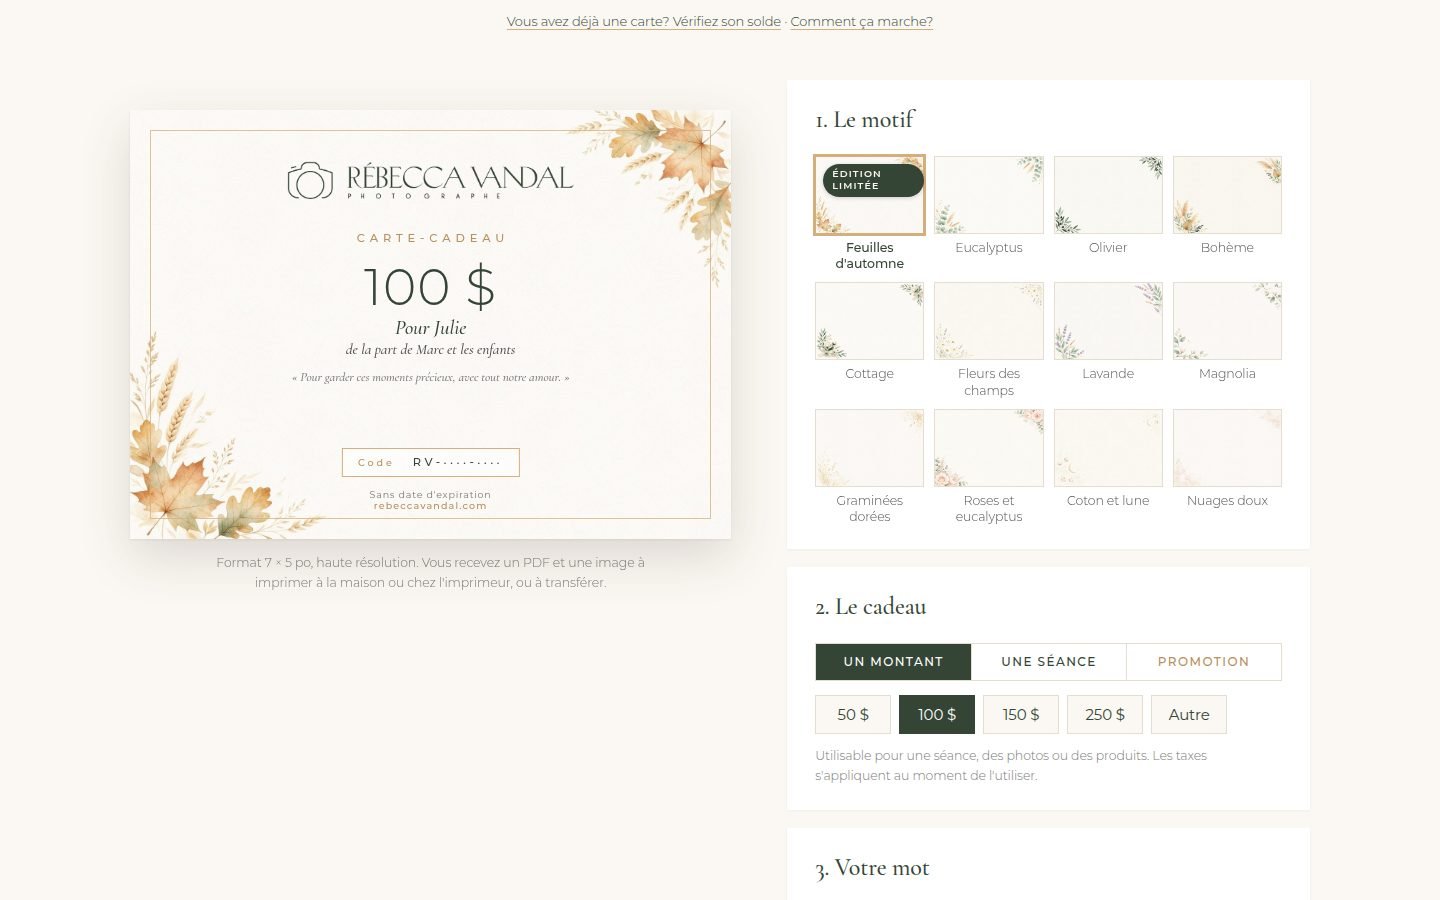Screen dimensions: 1440x900
Task: Click the Pour Julie recipient line
Action: pos(430,328)
